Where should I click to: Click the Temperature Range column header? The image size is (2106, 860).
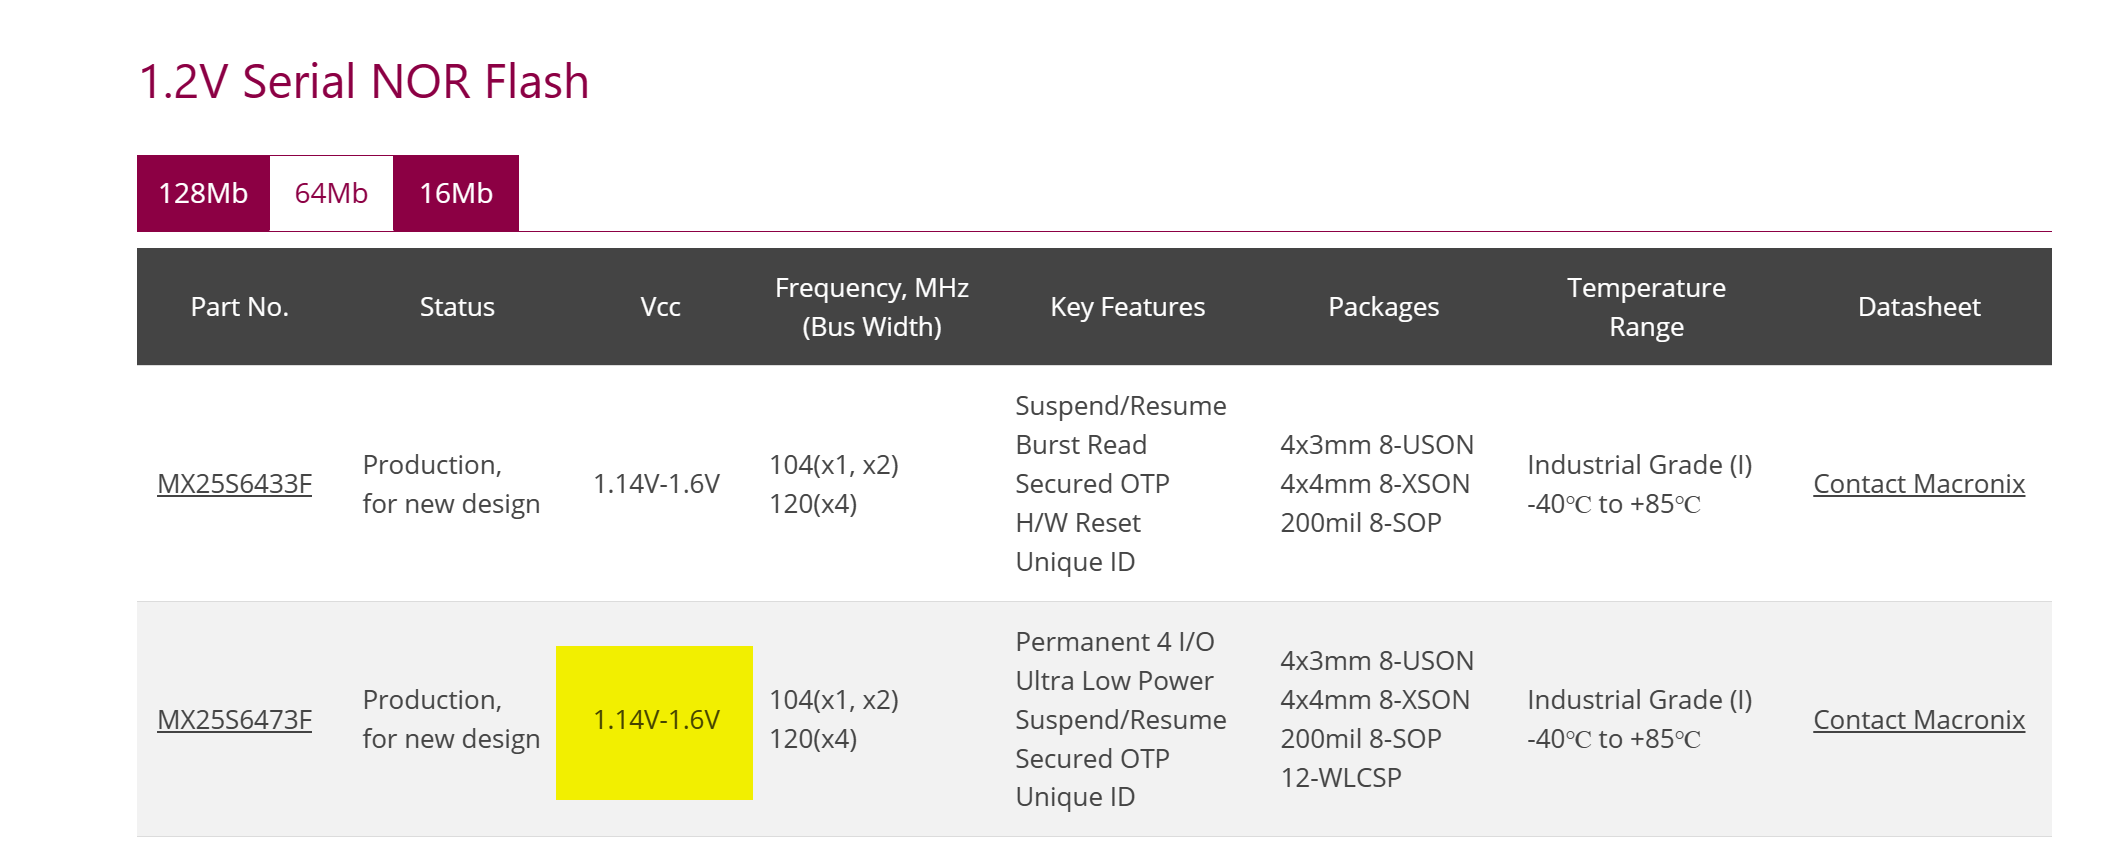pos(1646,307)
